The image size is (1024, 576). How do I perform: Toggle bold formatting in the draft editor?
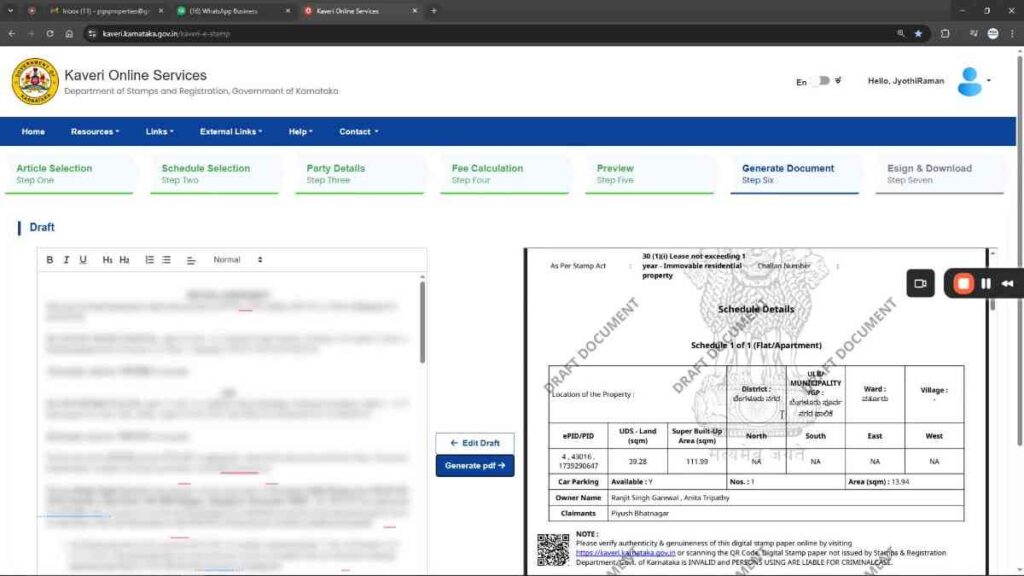[50, 259]
